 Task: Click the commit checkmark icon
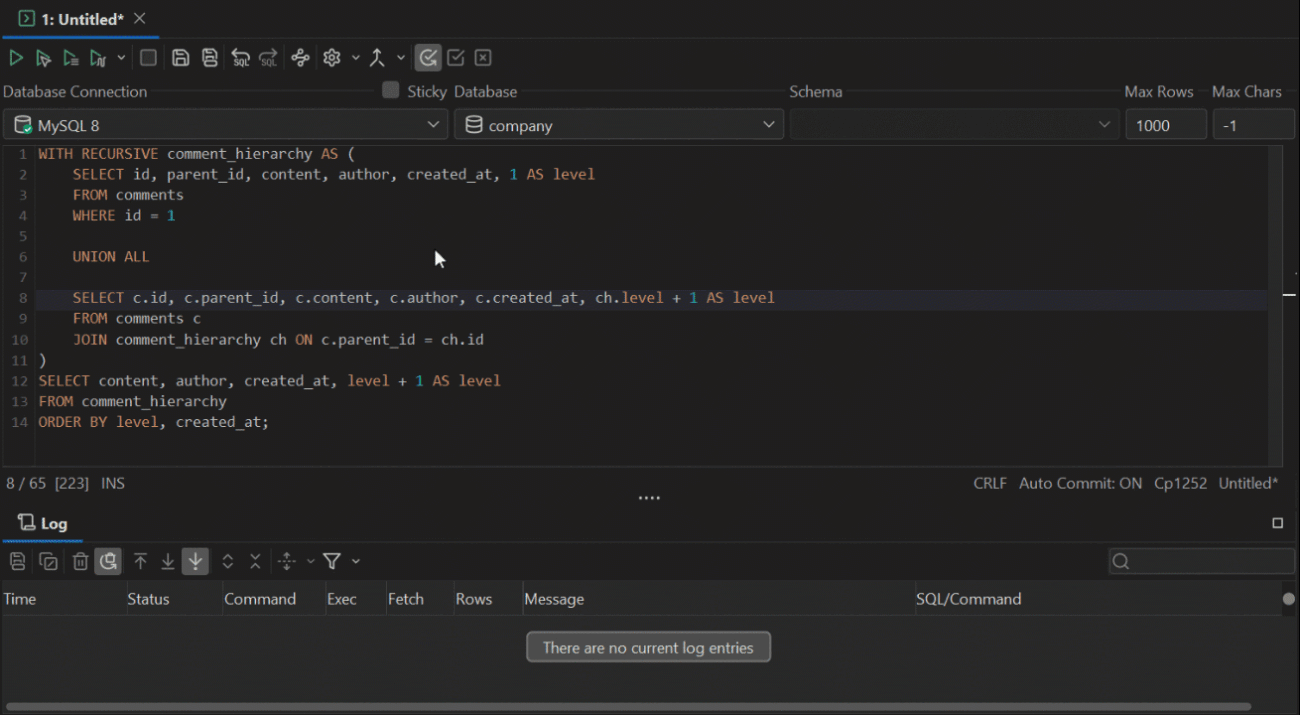click(x=455, y=58)
